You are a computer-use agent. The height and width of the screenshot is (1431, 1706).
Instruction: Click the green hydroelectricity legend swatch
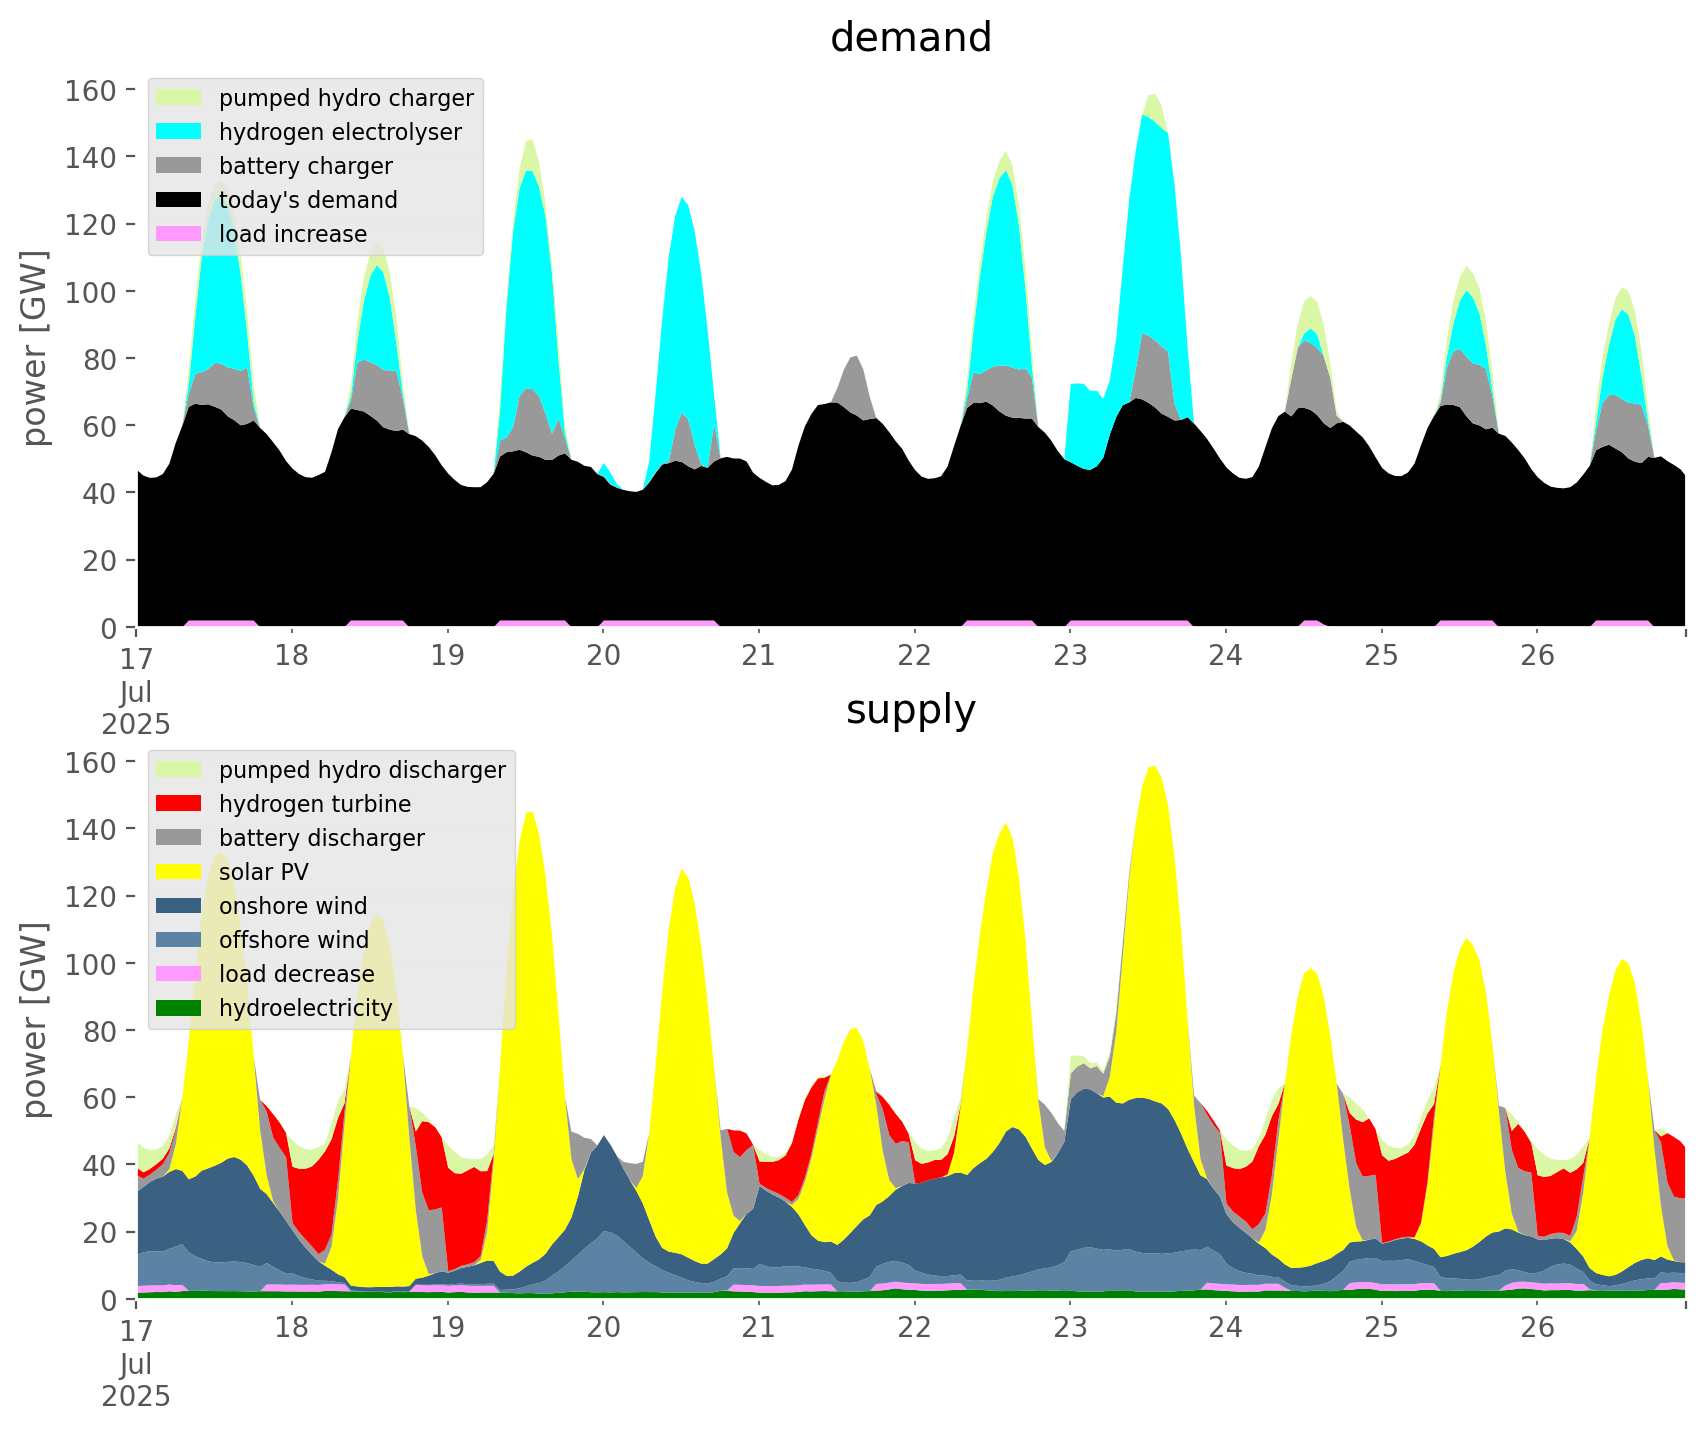[179, 1008]
